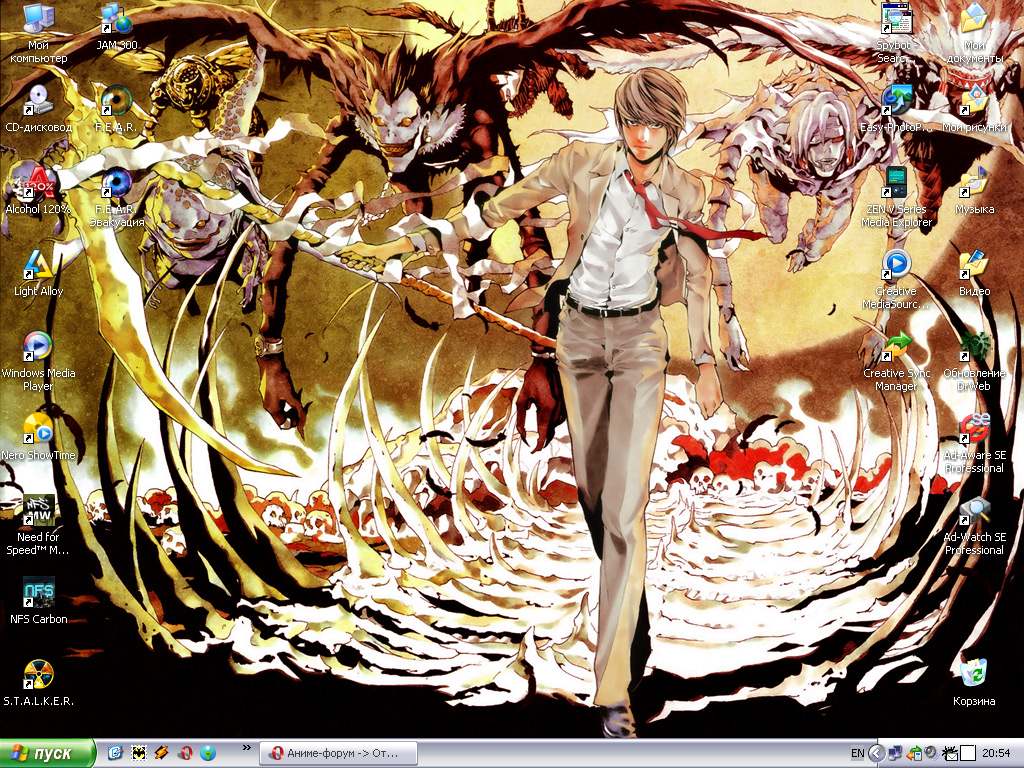Select the Ad-Aware SE Professional icon
Screen dimensions: 1024x768
point(974,443)
